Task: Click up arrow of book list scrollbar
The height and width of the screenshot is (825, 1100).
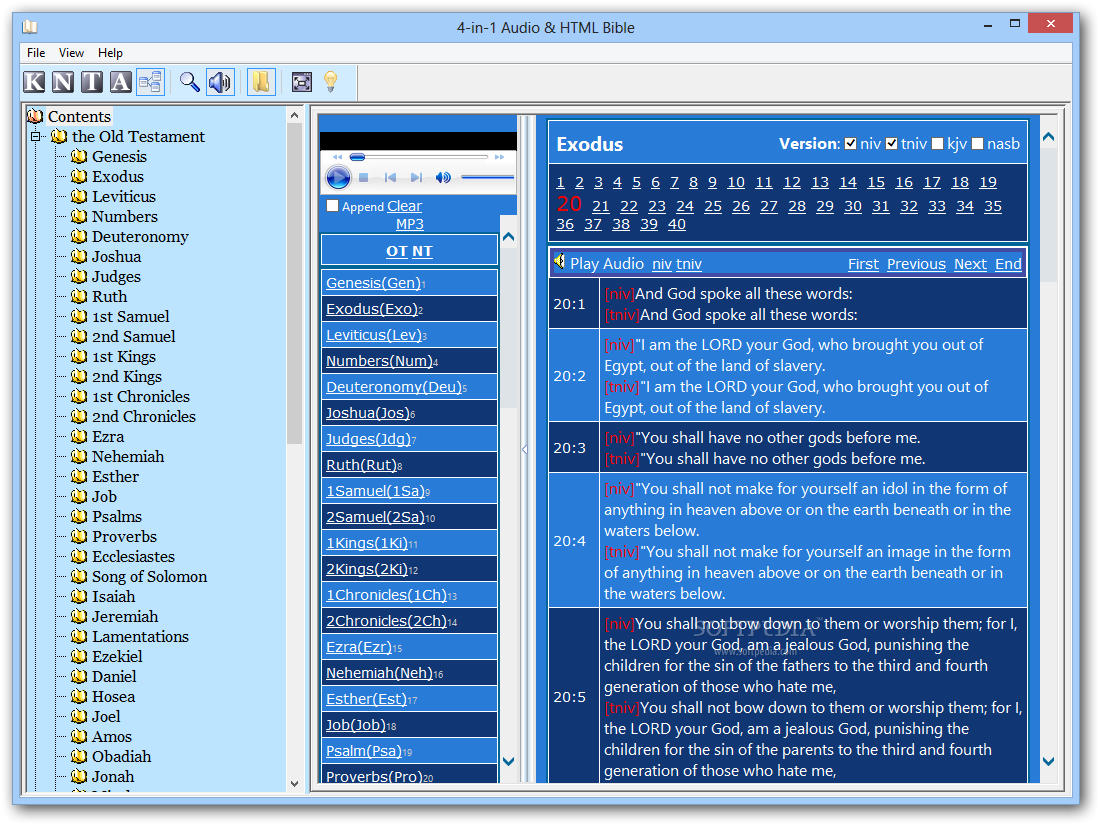Action: (x=509, y=237)
